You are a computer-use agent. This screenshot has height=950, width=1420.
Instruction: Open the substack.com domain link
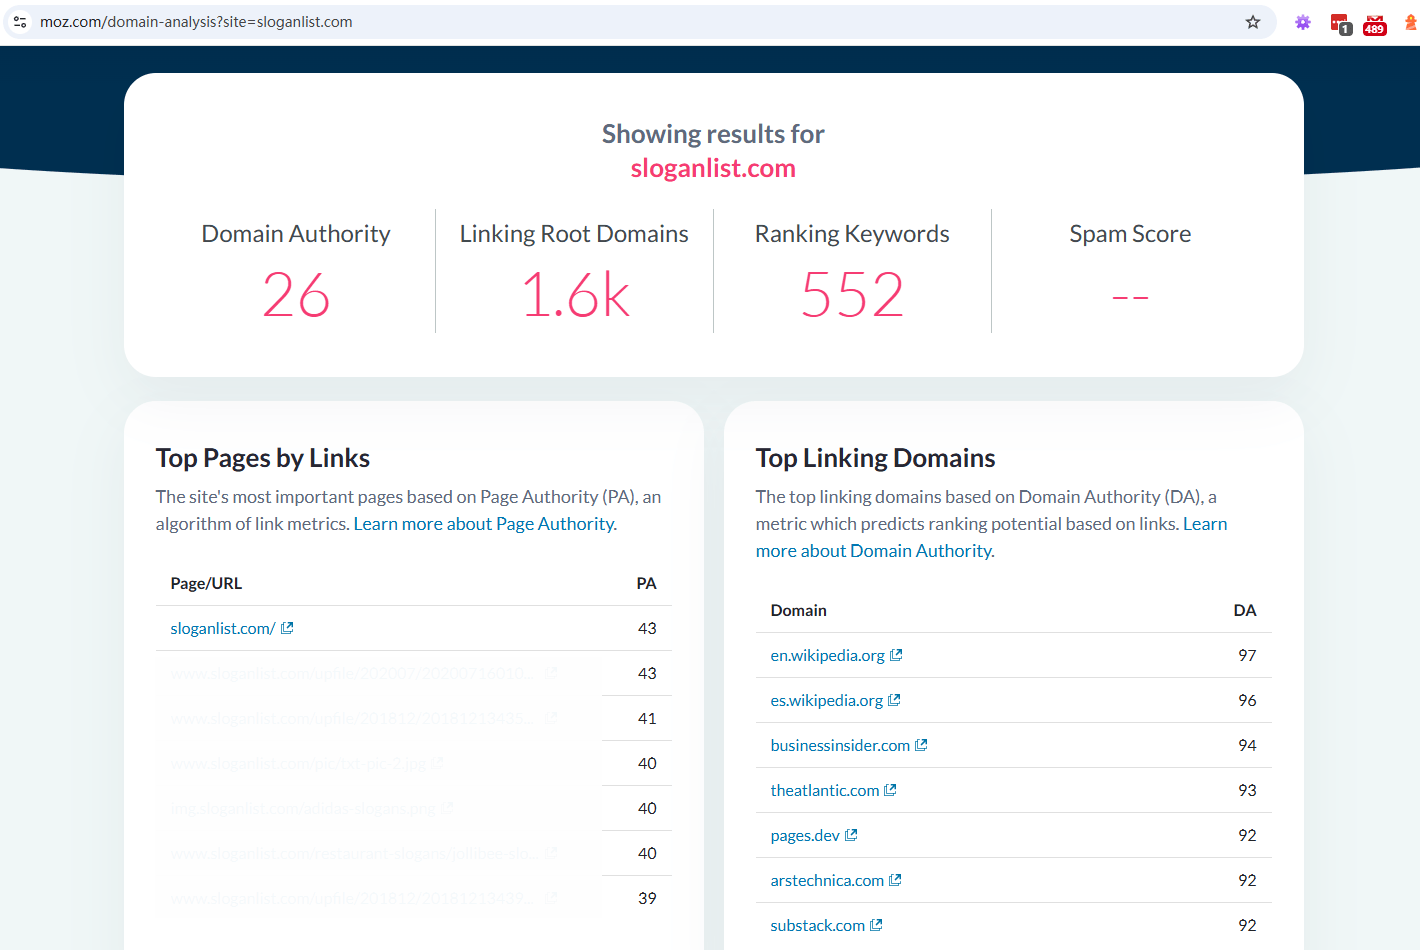(x=817, y=925)
